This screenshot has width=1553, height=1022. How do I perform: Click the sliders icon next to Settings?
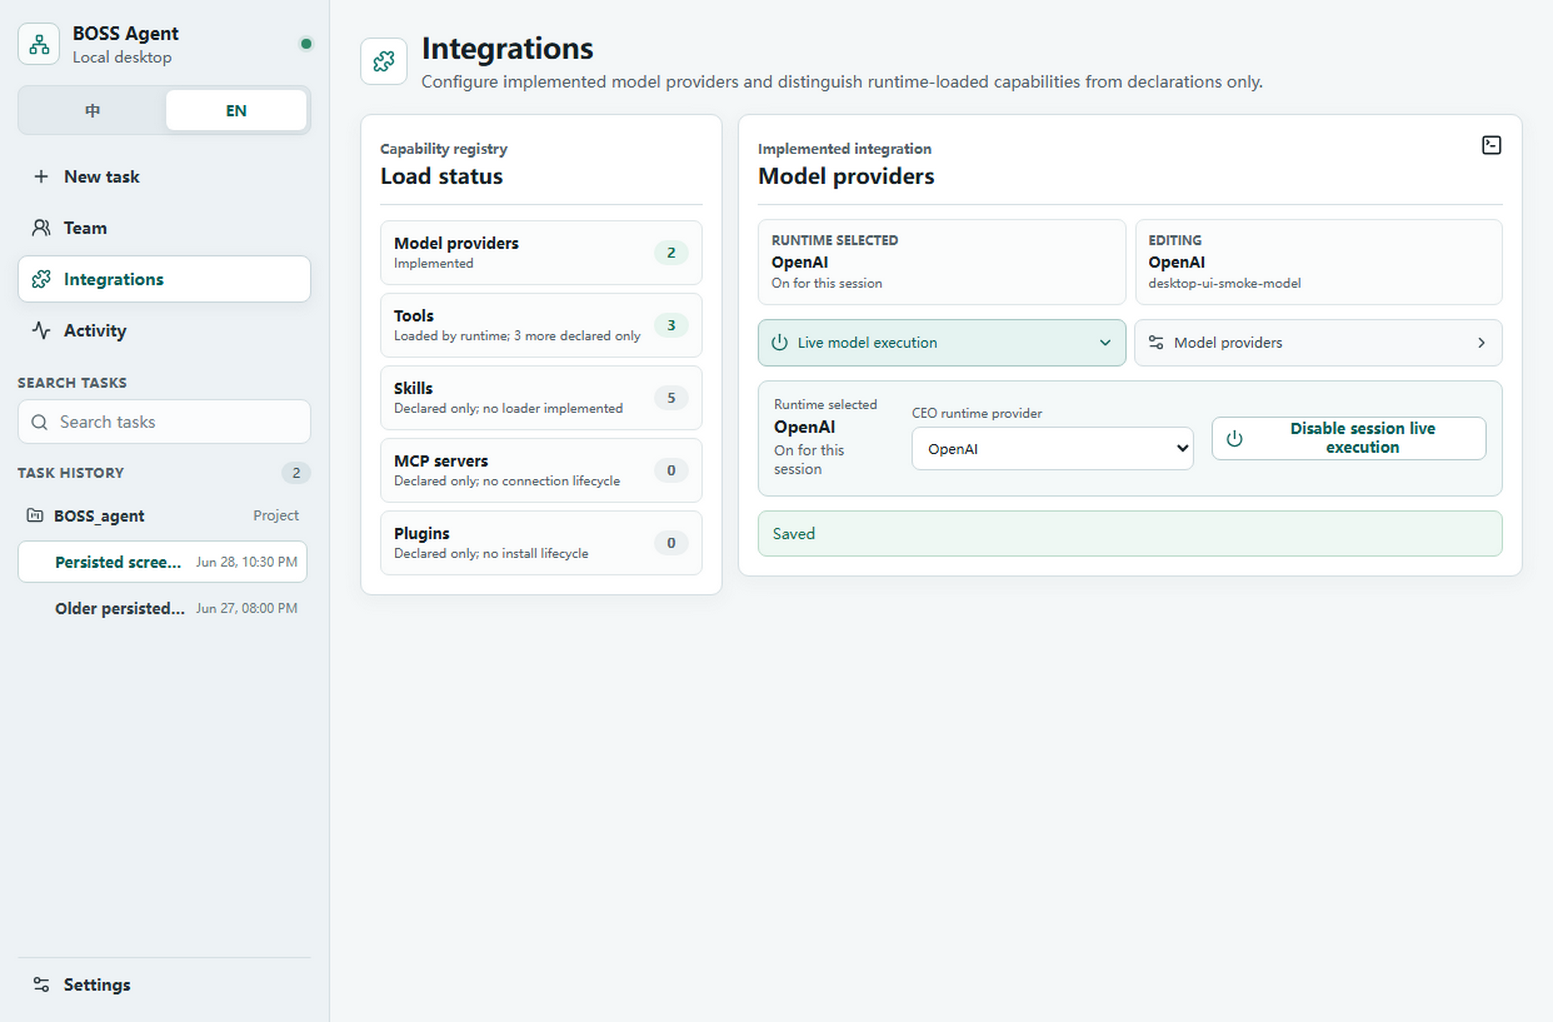click(41, 985)
